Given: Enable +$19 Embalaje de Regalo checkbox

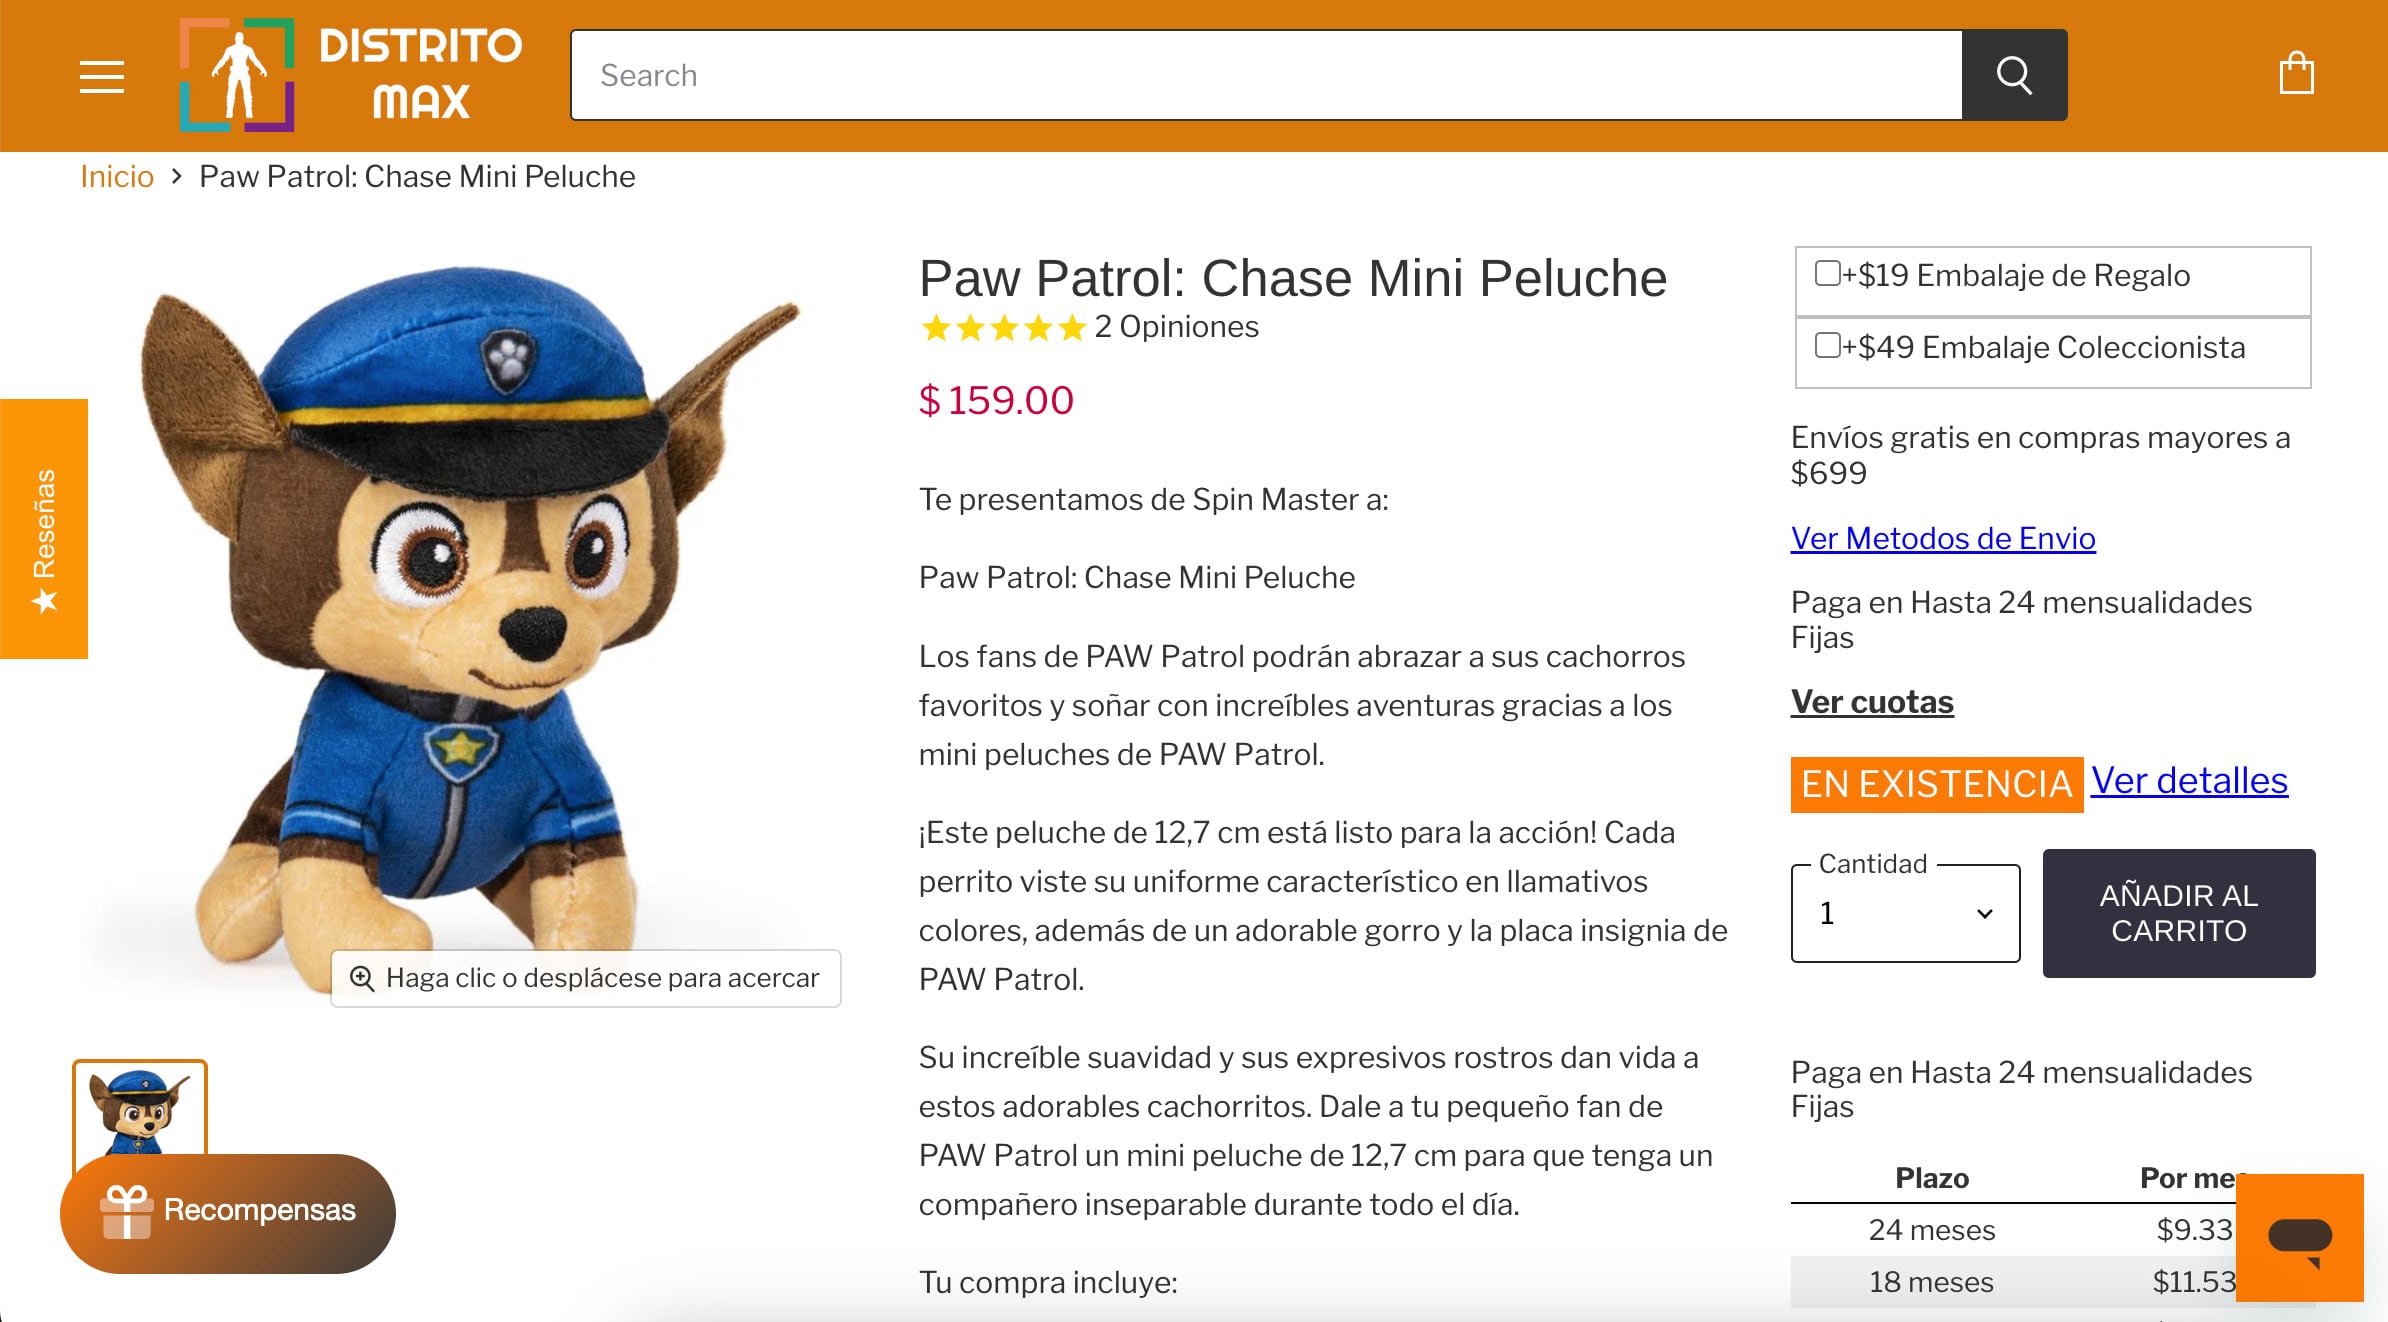Looking at the screenshot, I should click(x=1827, y=274).
